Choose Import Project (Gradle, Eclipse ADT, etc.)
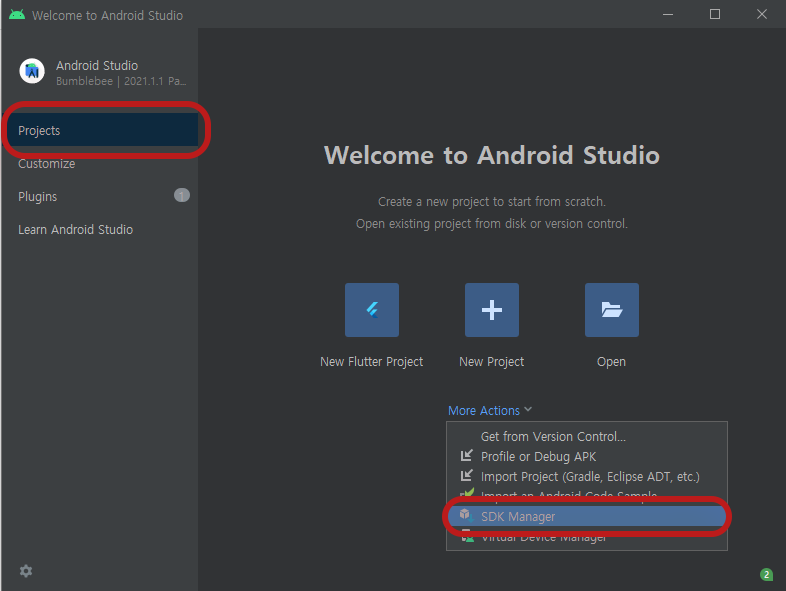This screenshot has height=591, width=786. coord(586,477)
